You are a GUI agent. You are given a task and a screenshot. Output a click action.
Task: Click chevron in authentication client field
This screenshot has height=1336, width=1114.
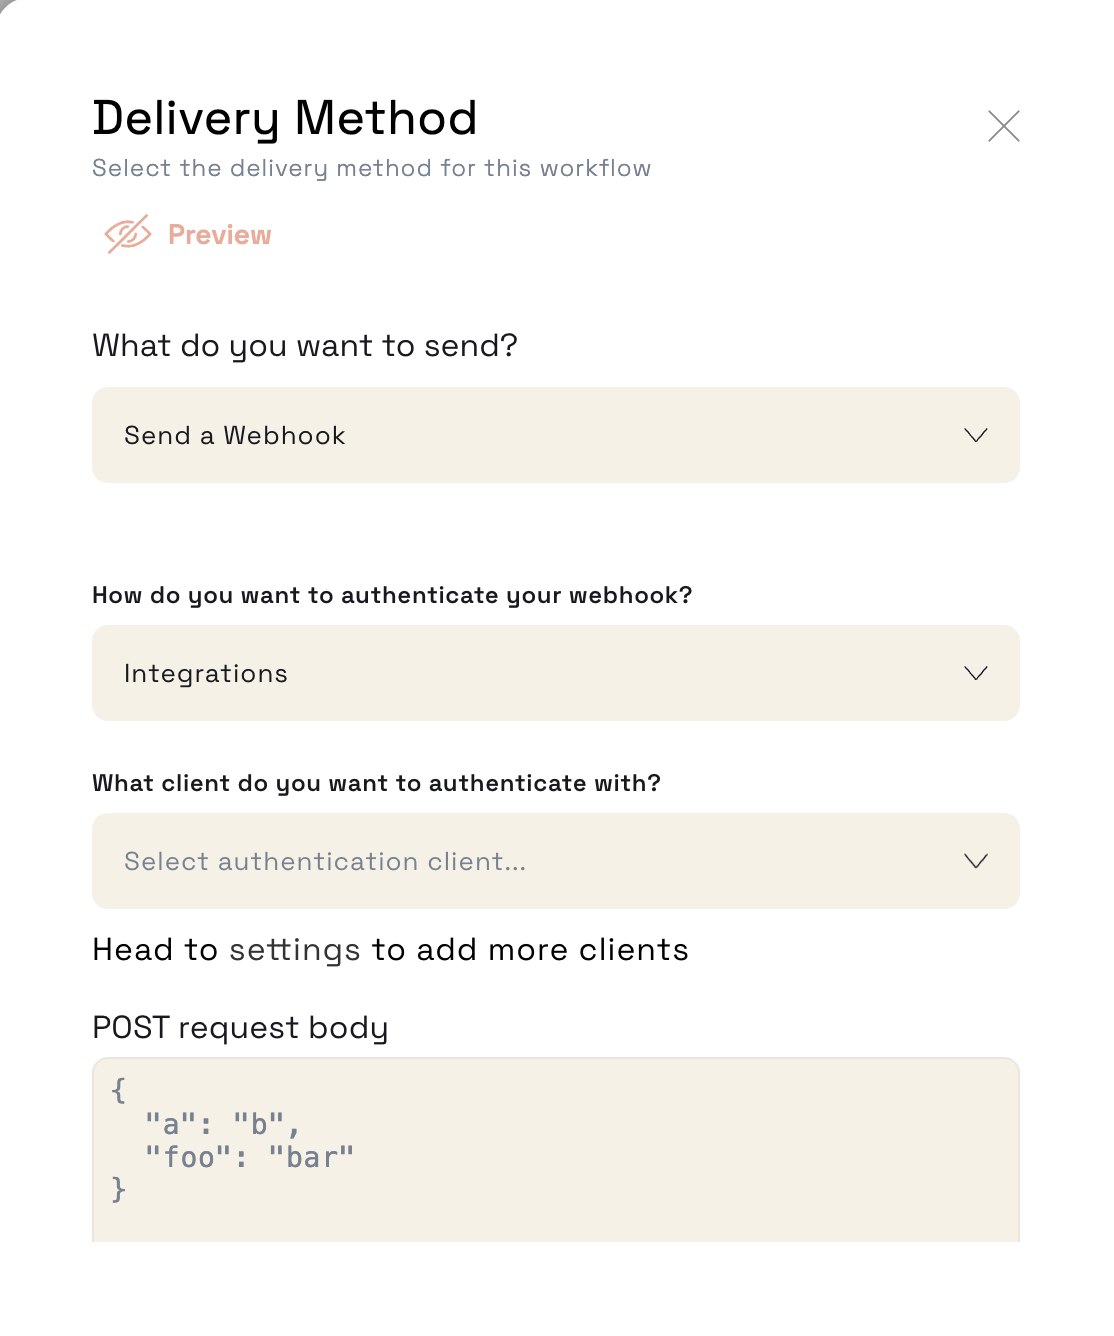[976, 861]
